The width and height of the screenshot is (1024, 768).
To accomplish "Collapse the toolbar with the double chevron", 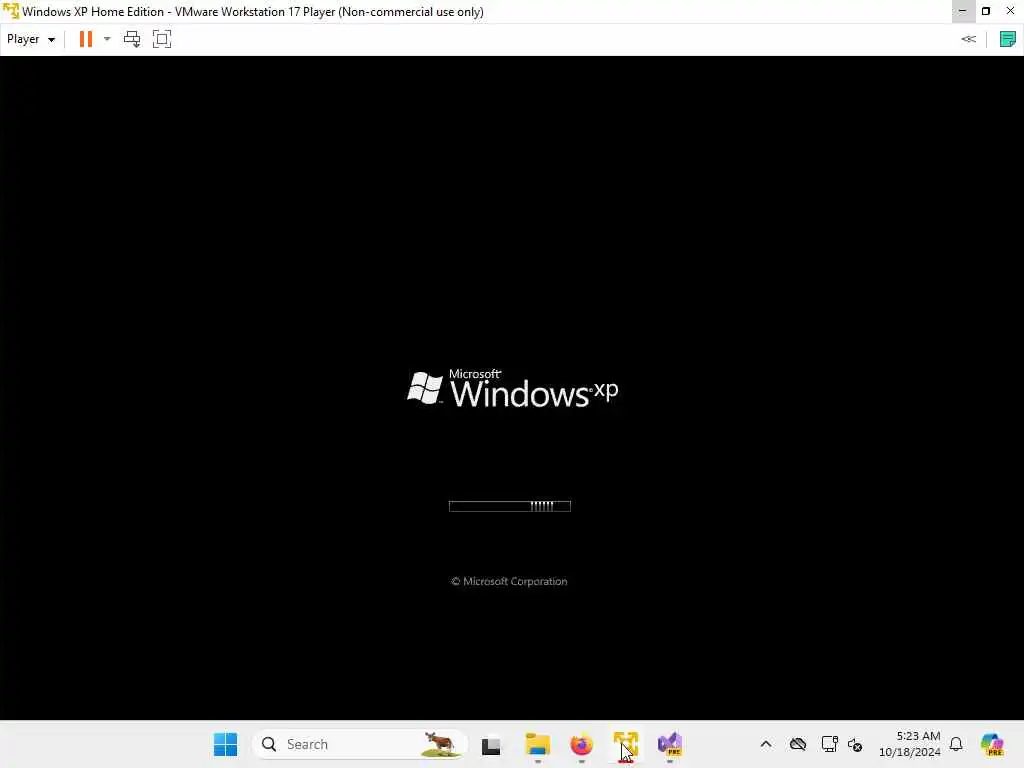I will 968,39.
